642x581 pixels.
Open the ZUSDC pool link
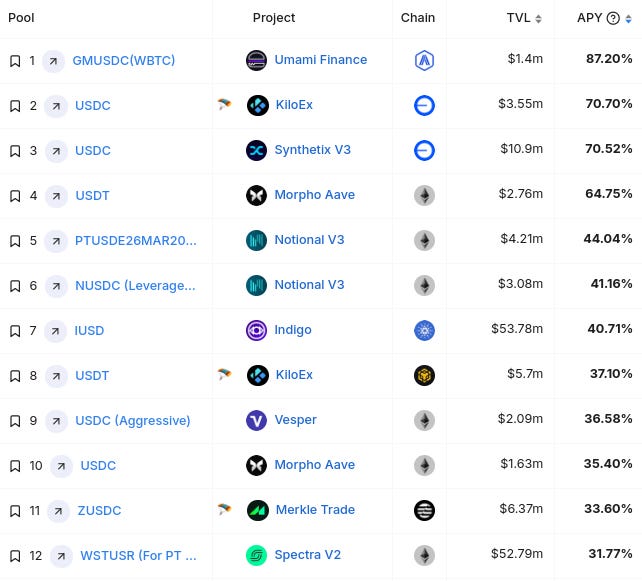click(99, 511)
